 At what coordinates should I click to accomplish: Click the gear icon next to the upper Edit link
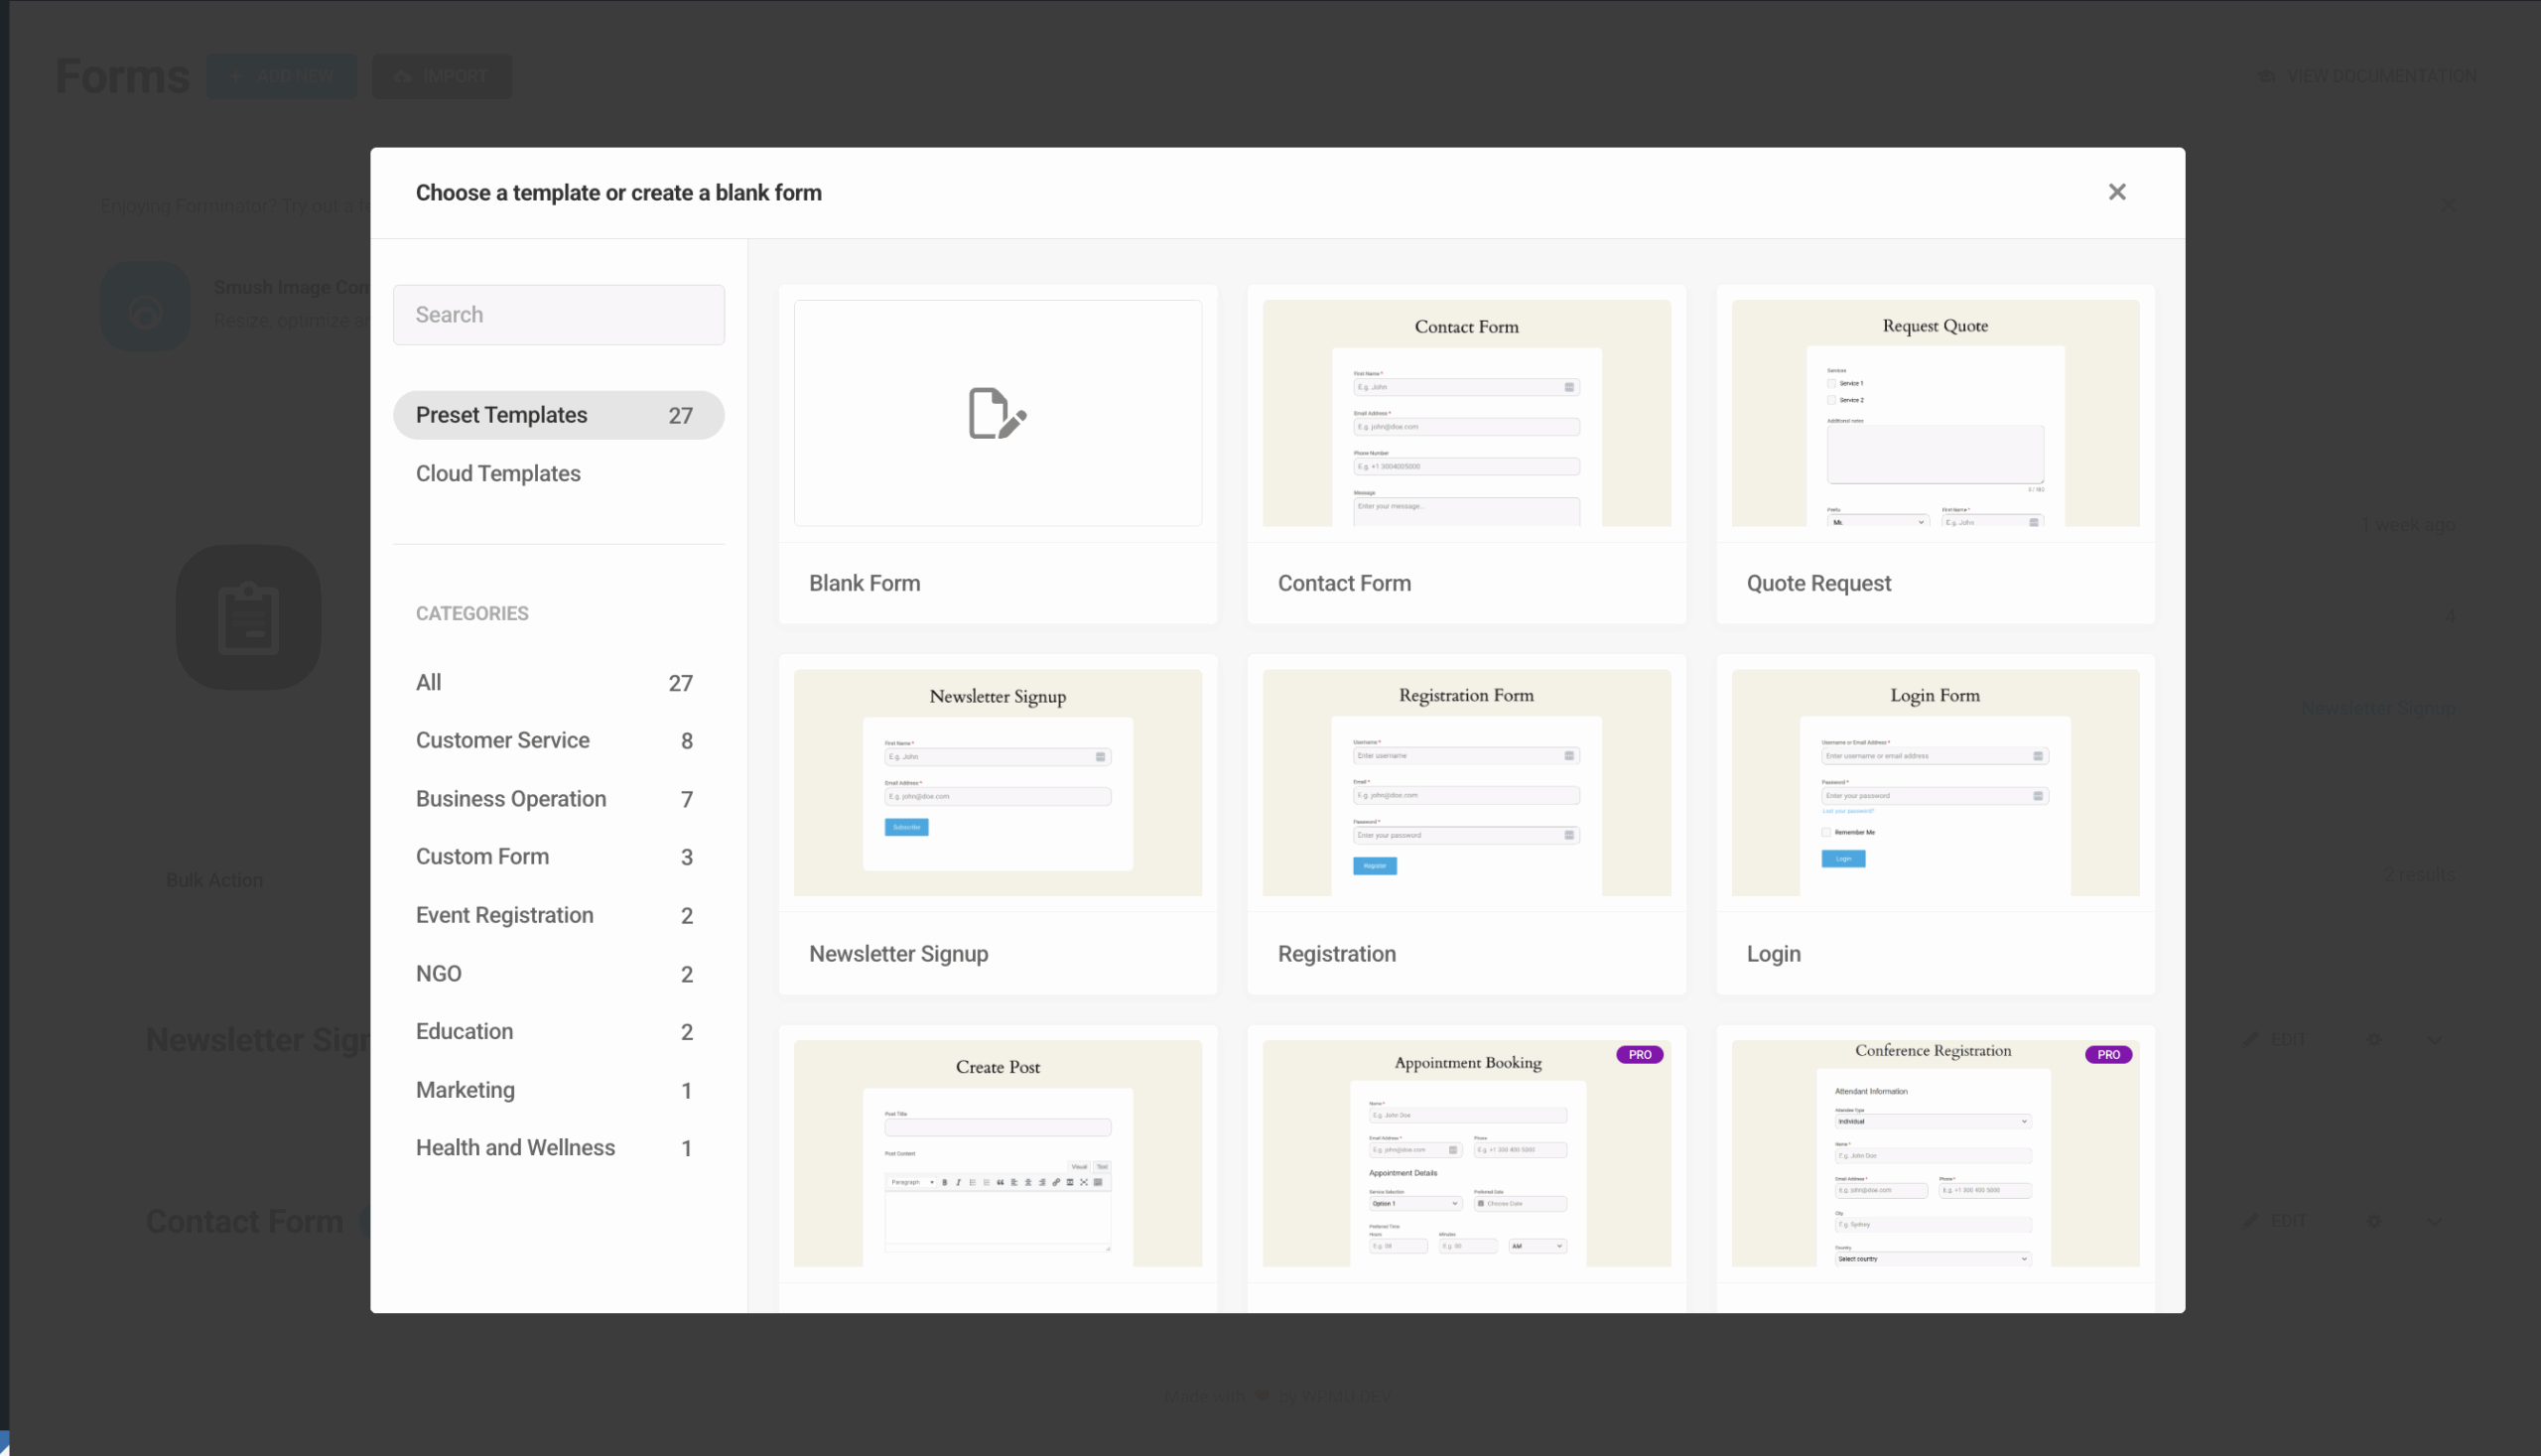(2375, 1040)
